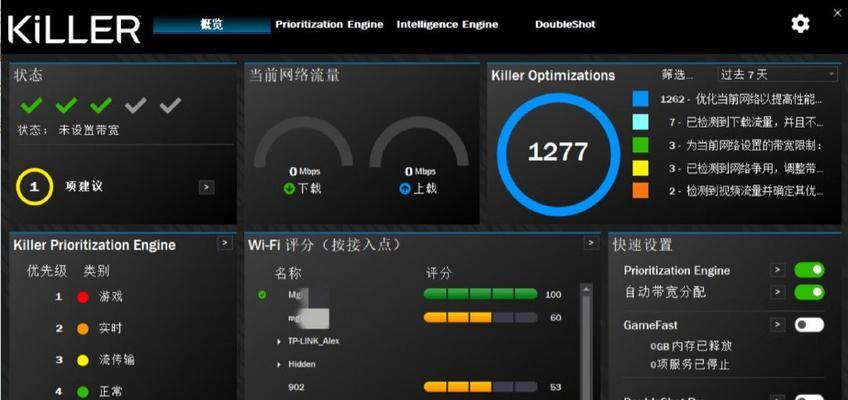Click the 0GB 内存已释放 text
The width and height of the screenshot is (848, 400).
pyautogui.click(x=691, y=346)
